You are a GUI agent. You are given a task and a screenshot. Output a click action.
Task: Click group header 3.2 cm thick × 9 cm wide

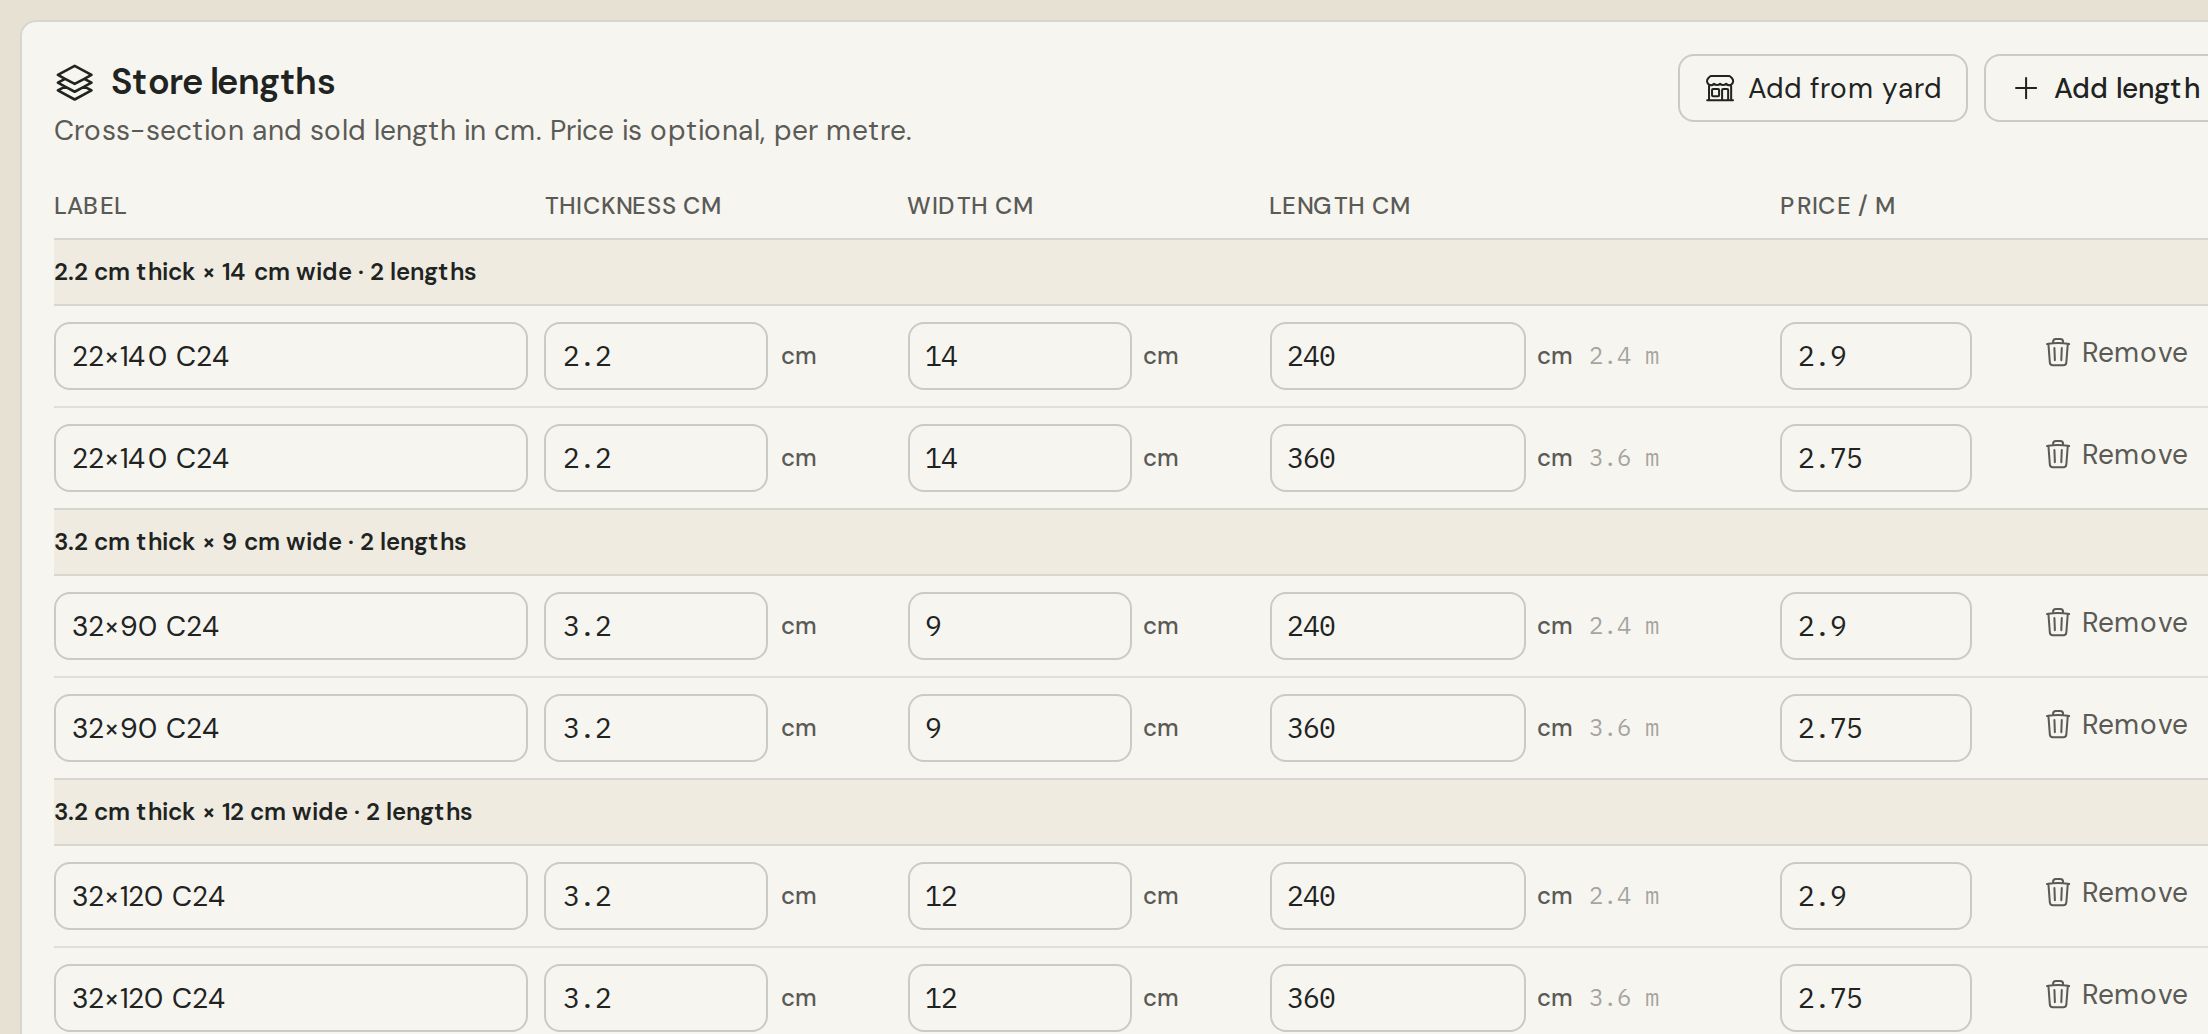point(1131,542)
